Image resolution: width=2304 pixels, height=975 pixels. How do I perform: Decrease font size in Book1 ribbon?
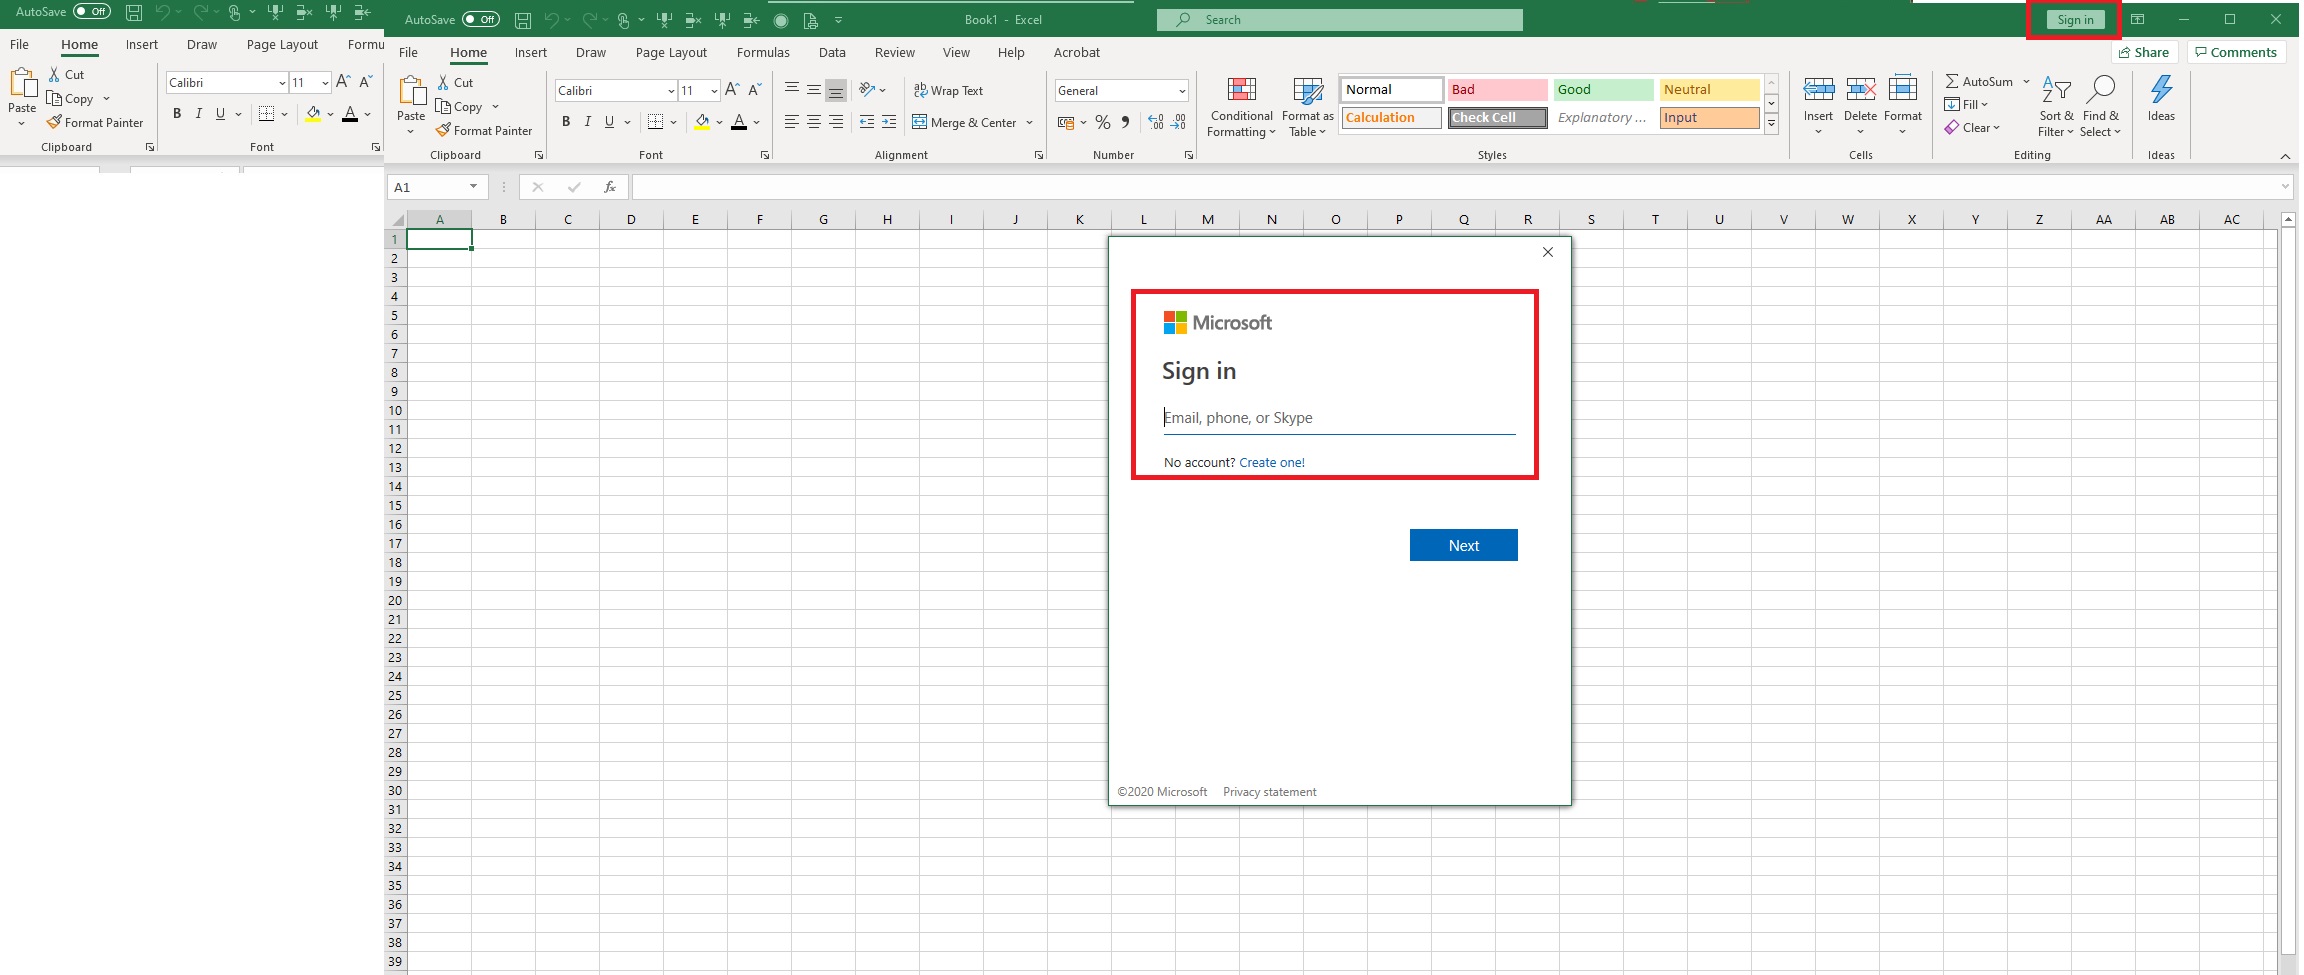(x=755, y=90)
